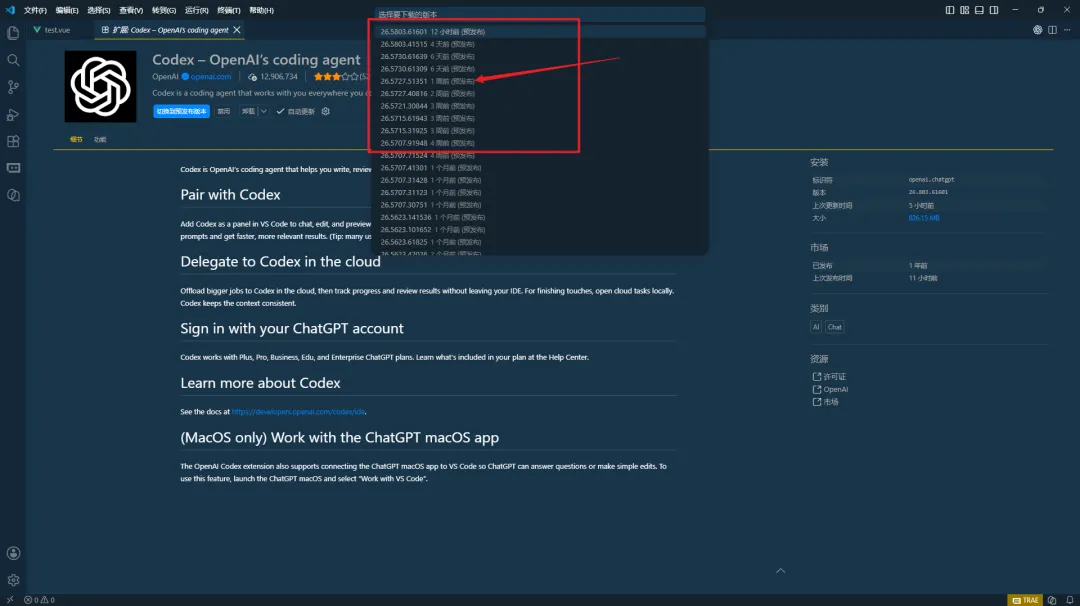Click the status bar icon beside TRAE
Viewport: 1080px width, 606px height.
click(x=1052, y=600)
